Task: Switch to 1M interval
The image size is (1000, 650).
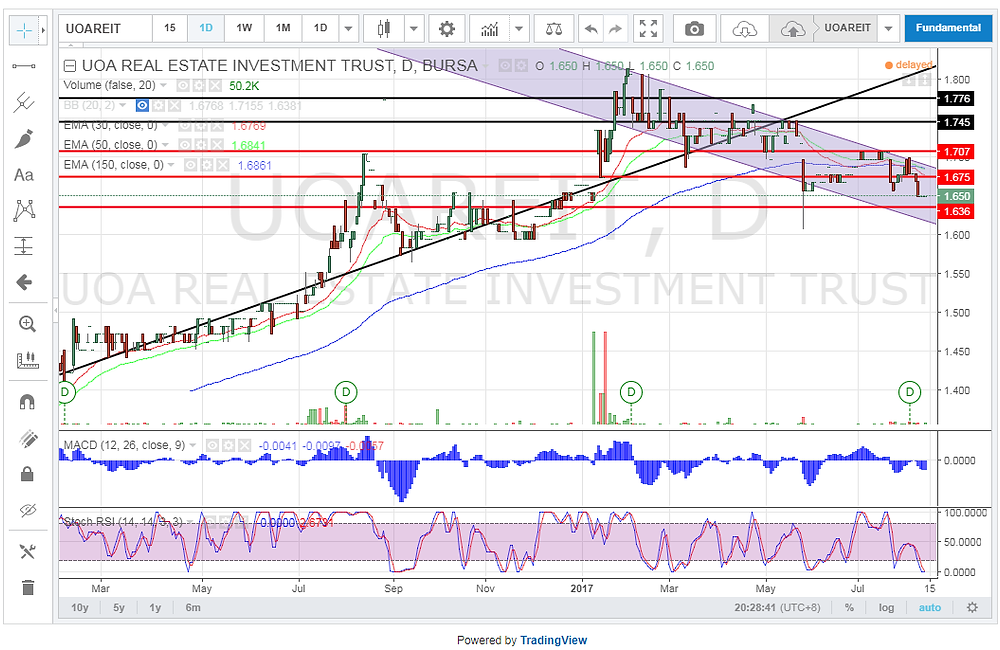Action: (x=283, y=28)
